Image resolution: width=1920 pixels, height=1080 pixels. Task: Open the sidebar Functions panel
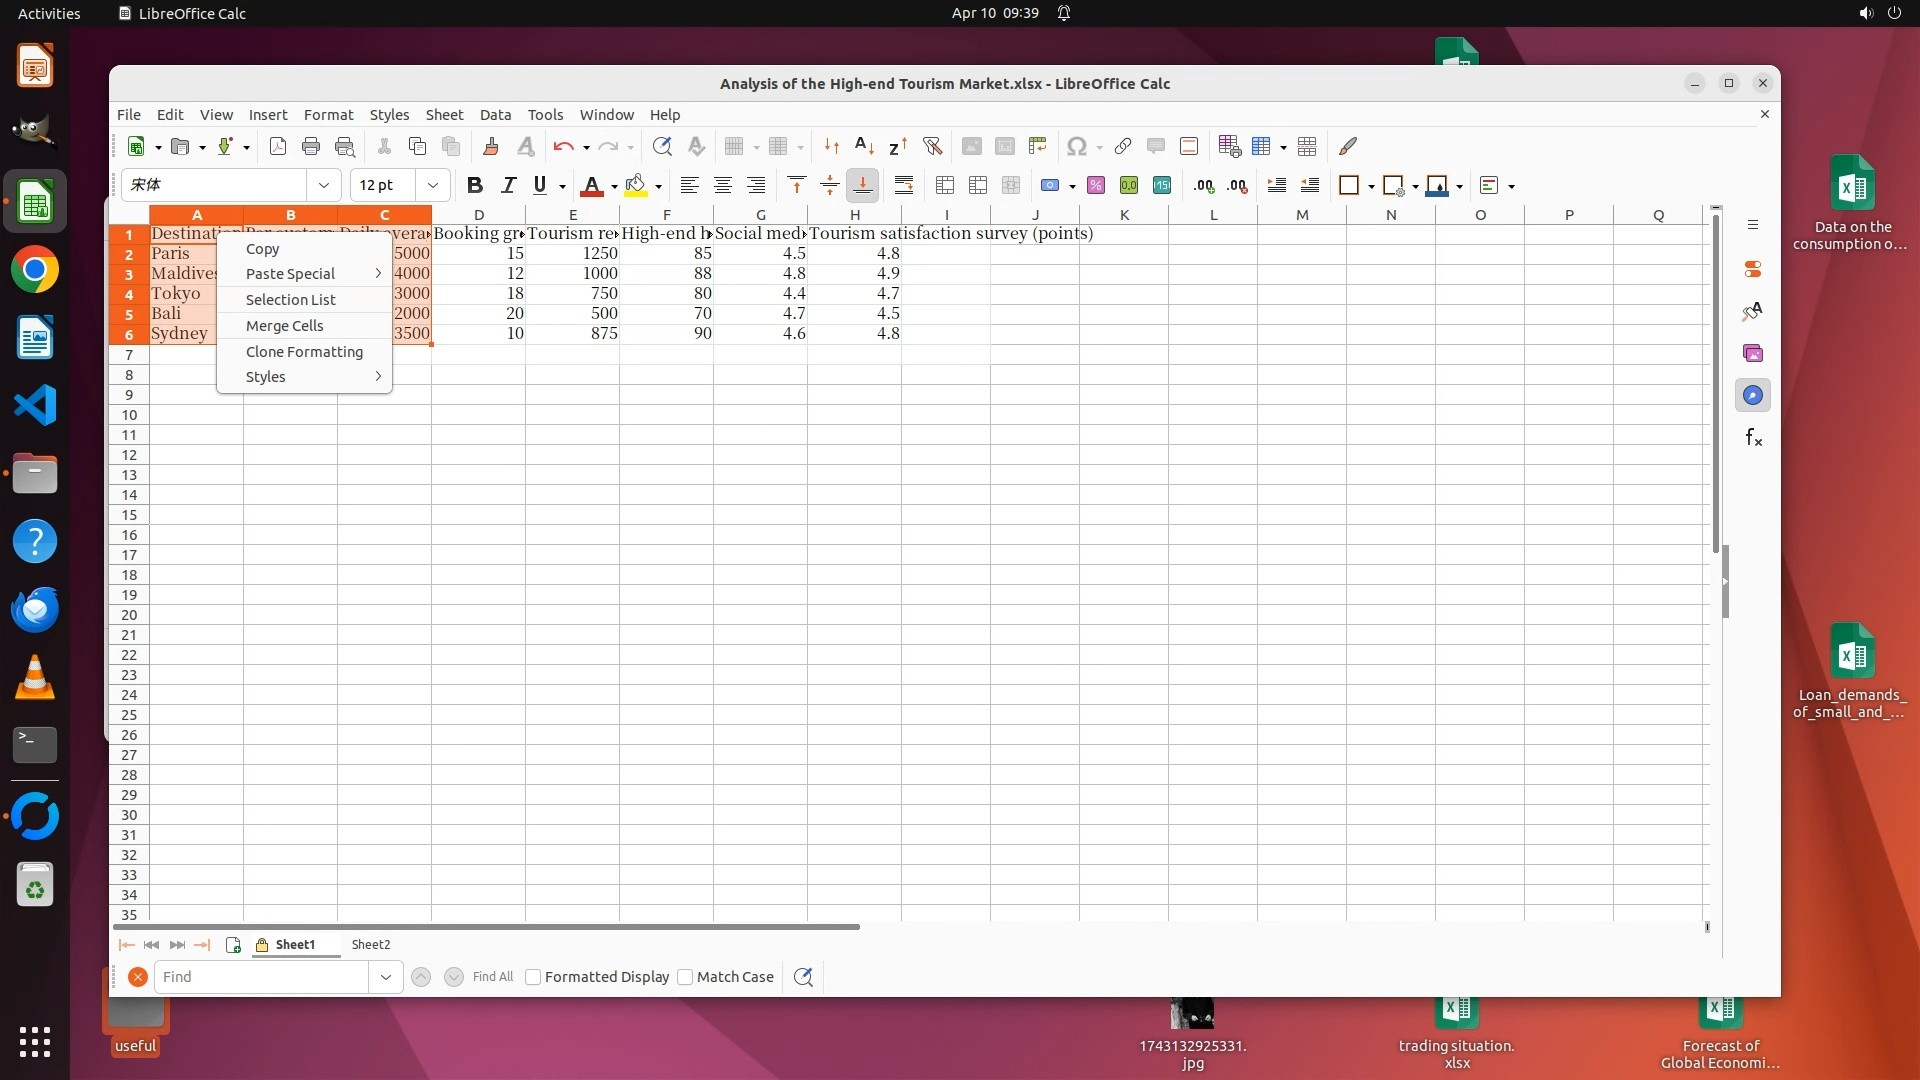tap(1752, 437)
